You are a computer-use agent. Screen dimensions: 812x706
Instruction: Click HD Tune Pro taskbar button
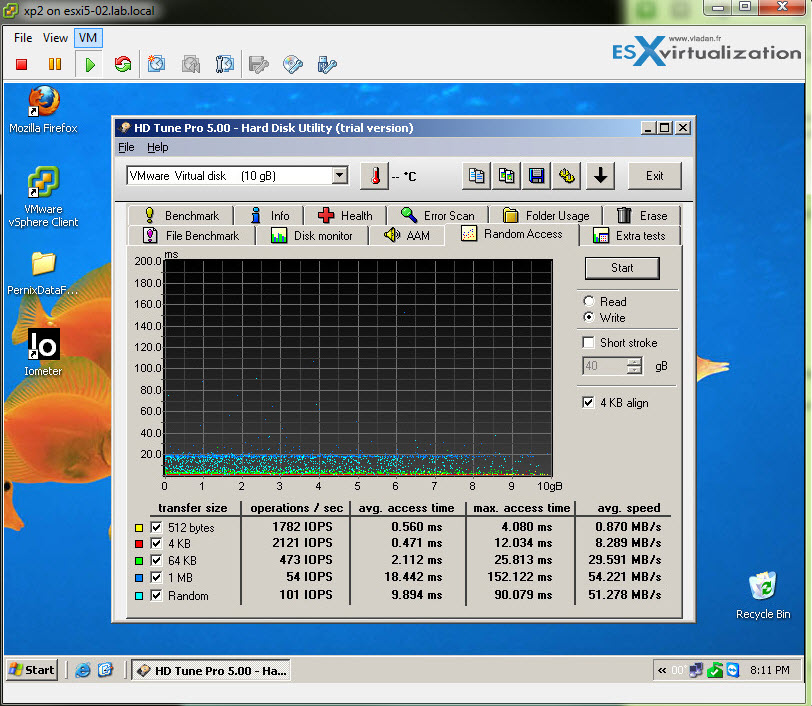(211, 670)
